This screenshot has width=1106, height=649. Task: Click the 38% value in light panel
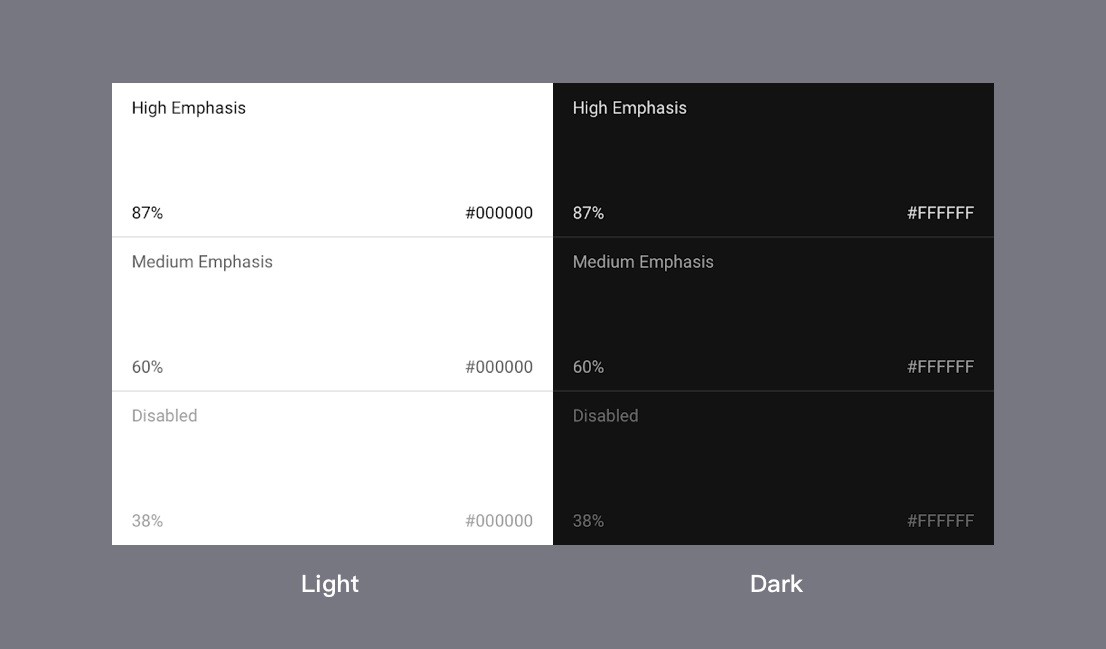(147, 521)
